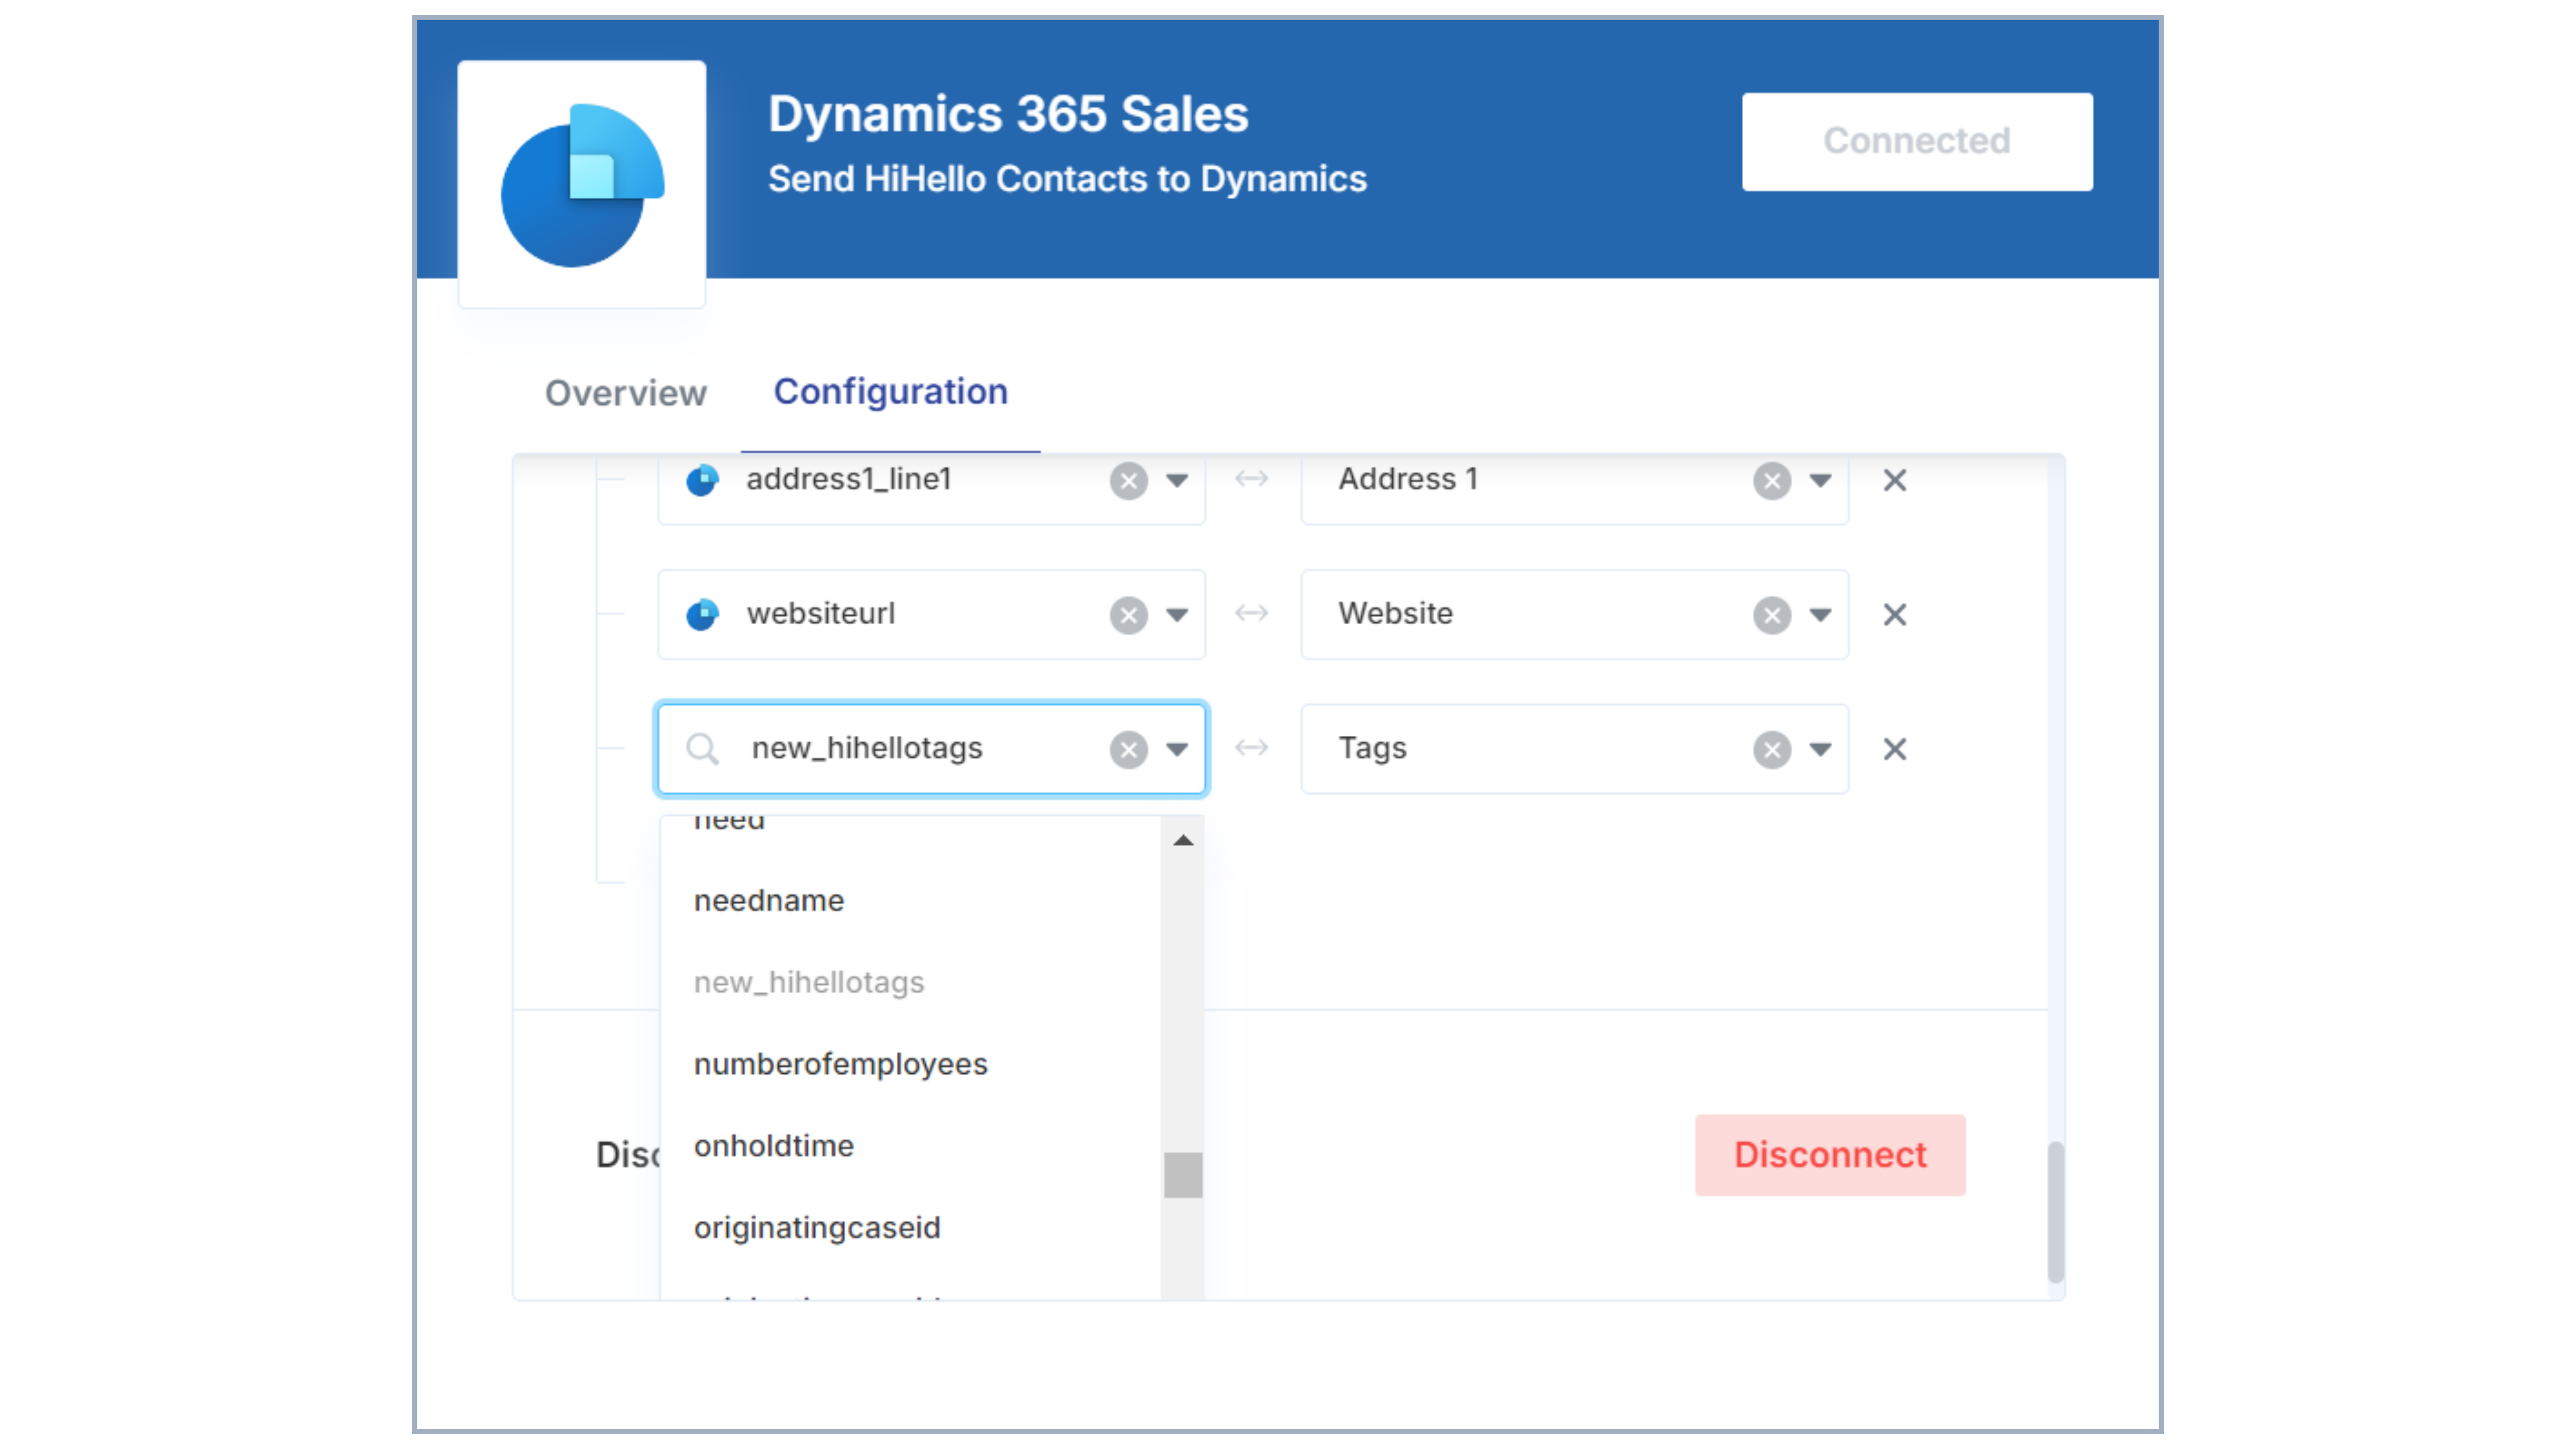Clear the Tags field selection
This screenshot has height=1449, width=2576.
[1771, 750]
